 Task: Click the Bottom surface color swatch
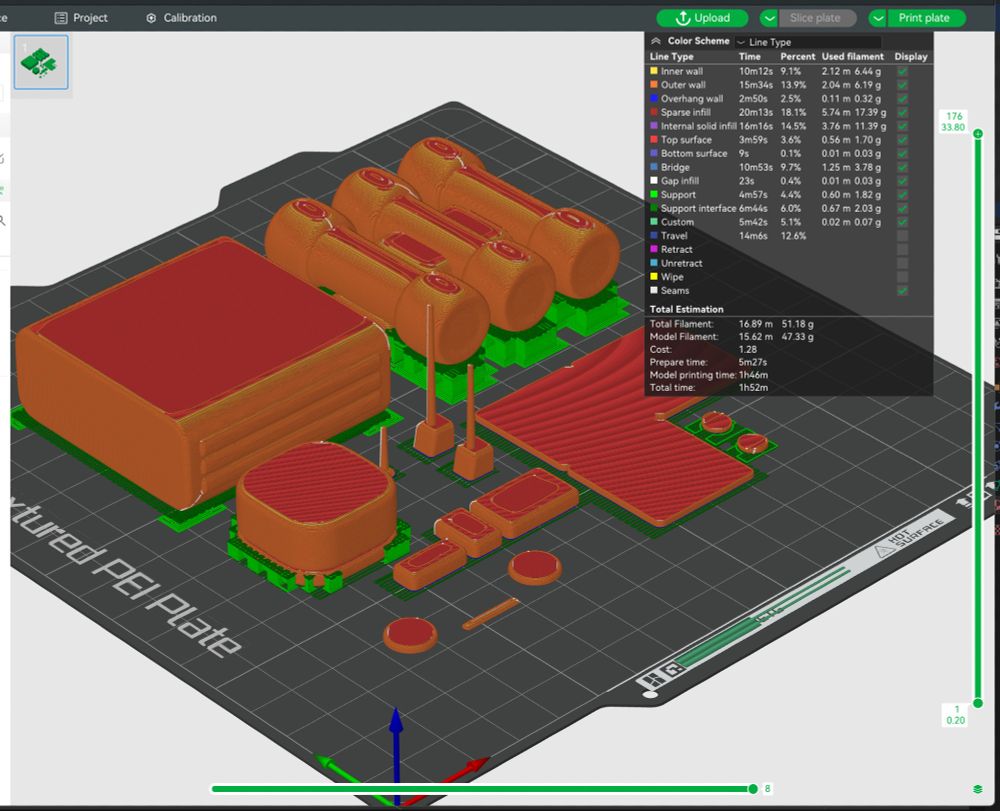(x=654, y=153)
